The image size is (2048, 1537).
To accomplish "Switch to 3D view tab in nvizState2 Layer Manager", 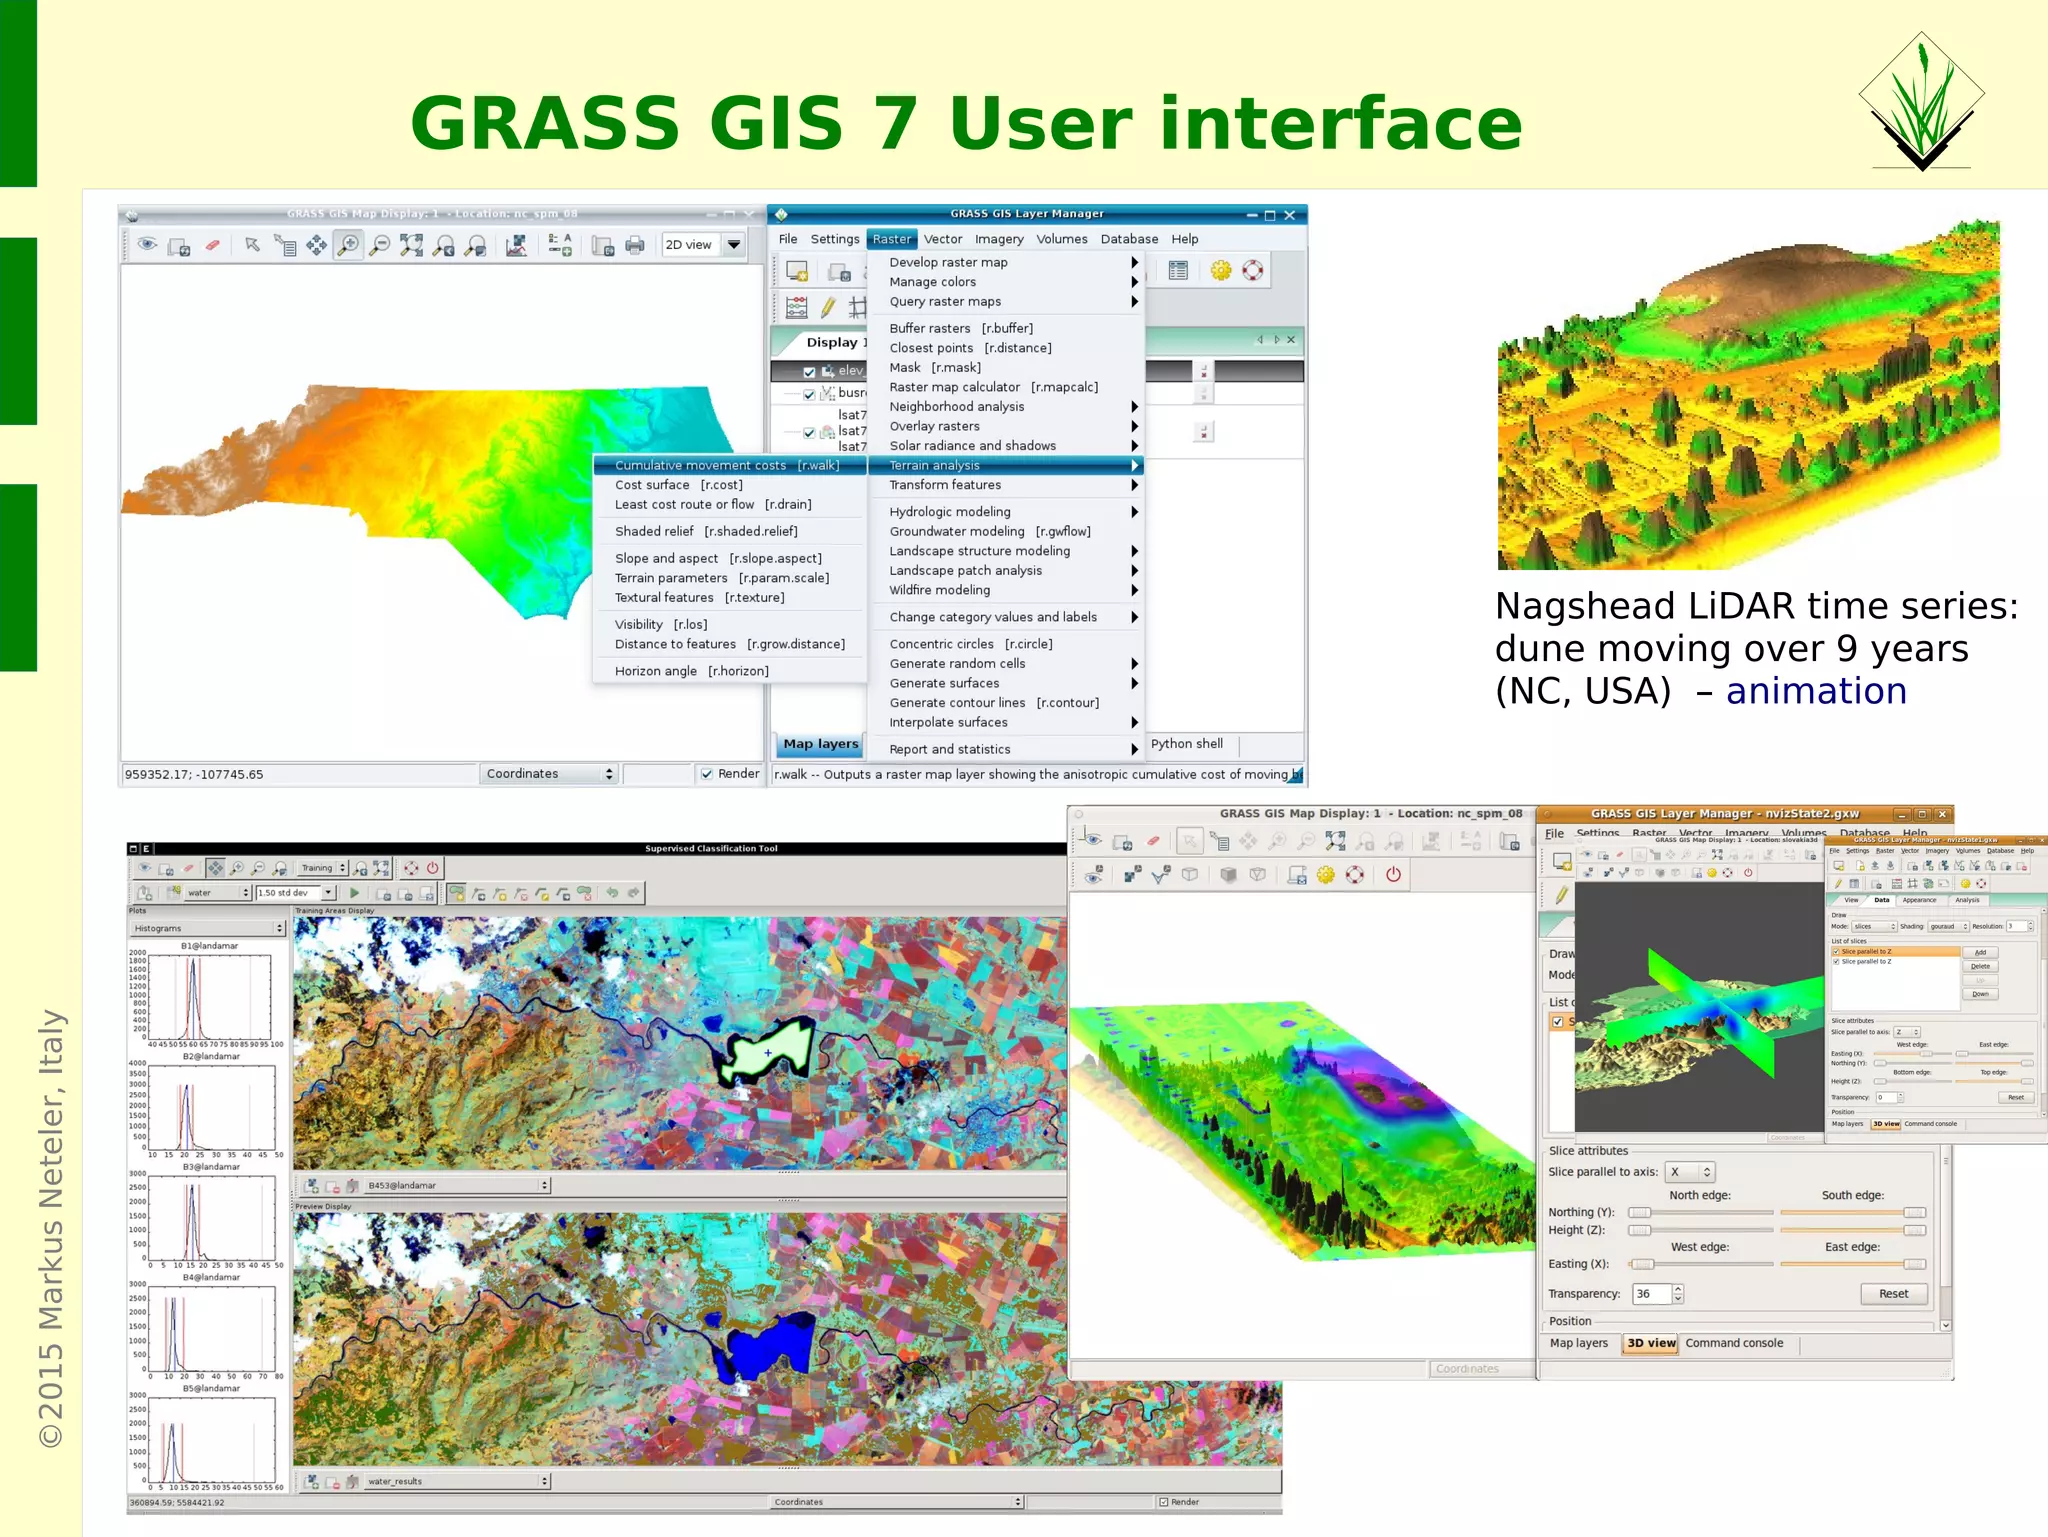I will click(1651, 1343).
